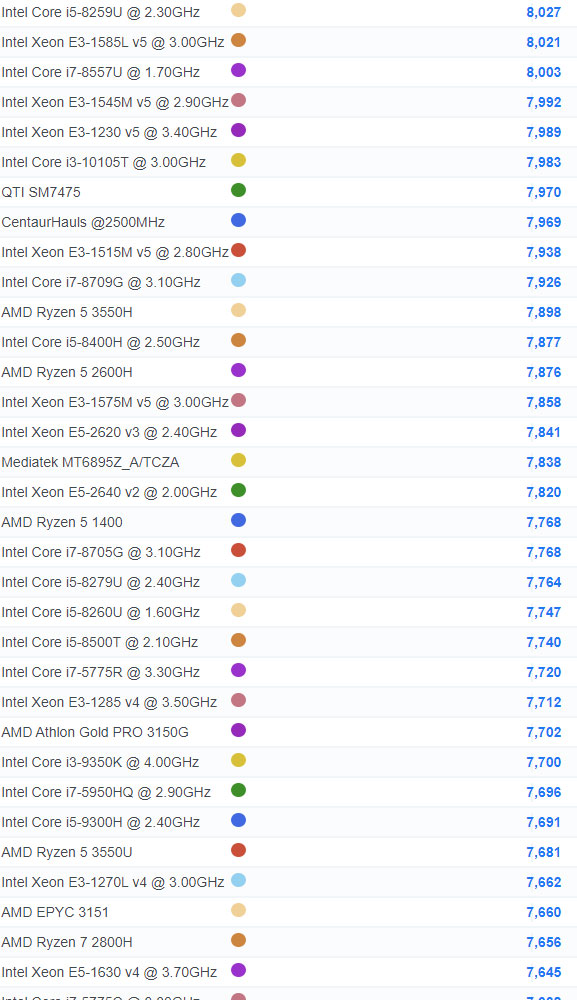Click the AMD Ryzen 5 2600H link
Image resolution: width=577 pixels, height=1000 pixels.
coord(67,372)
